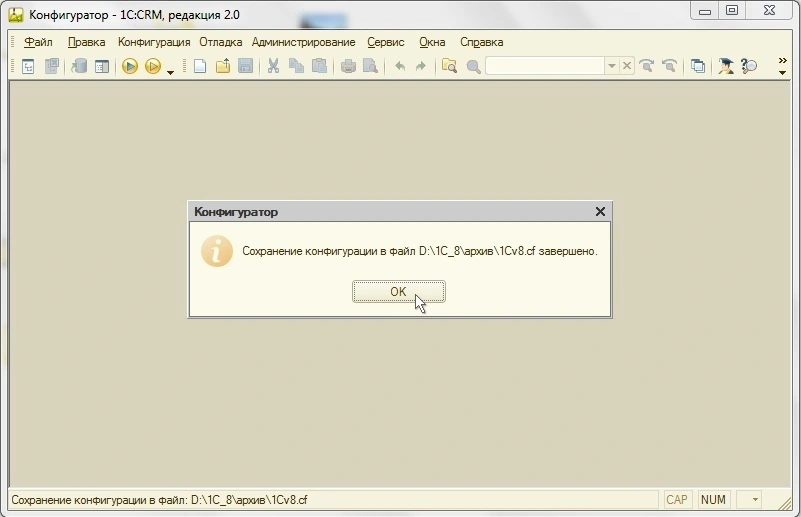Open the Конфигурация menu
This screenshot has width=801, height=517.
154,42
